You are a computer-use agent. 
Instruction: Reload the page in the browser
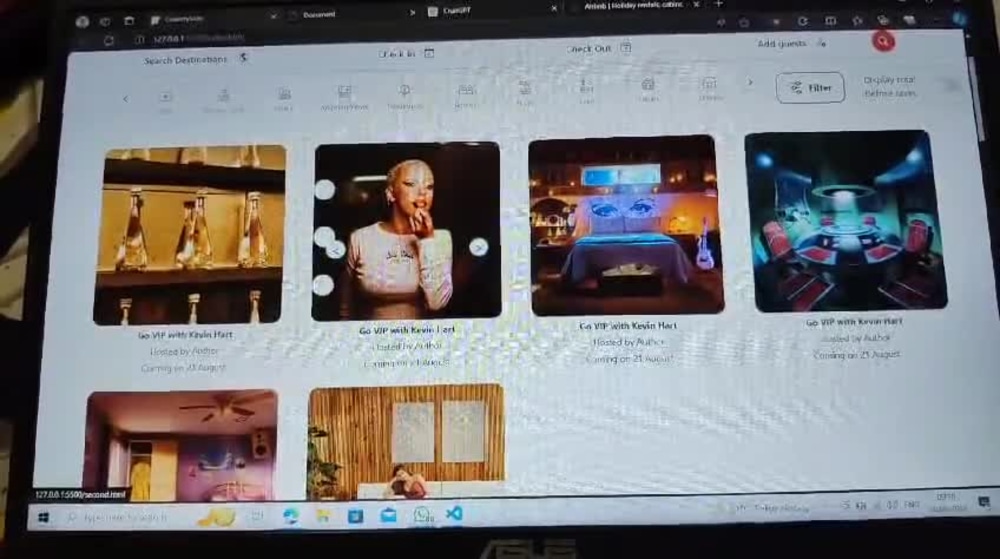pyautogui.click(x=109, y=41)
